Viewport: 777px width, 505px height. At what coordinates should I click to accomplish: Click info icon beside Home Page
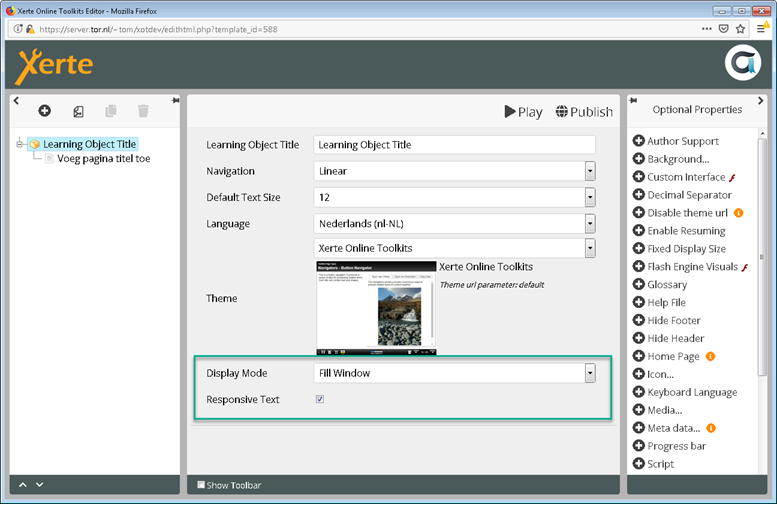(x=710, y=356)
